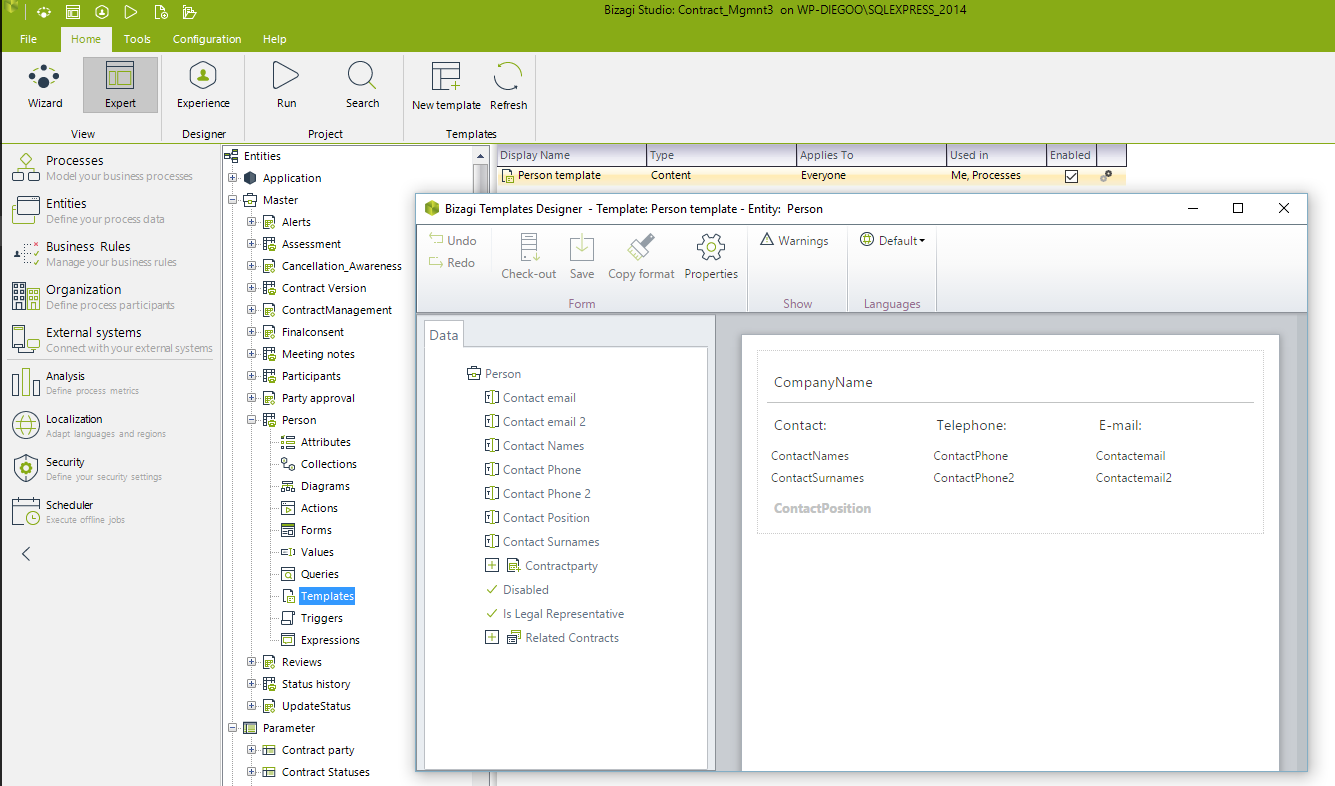Select Templates under Person entity
The width and height of the screenshot is (1335, 786).
coord(327,596)
